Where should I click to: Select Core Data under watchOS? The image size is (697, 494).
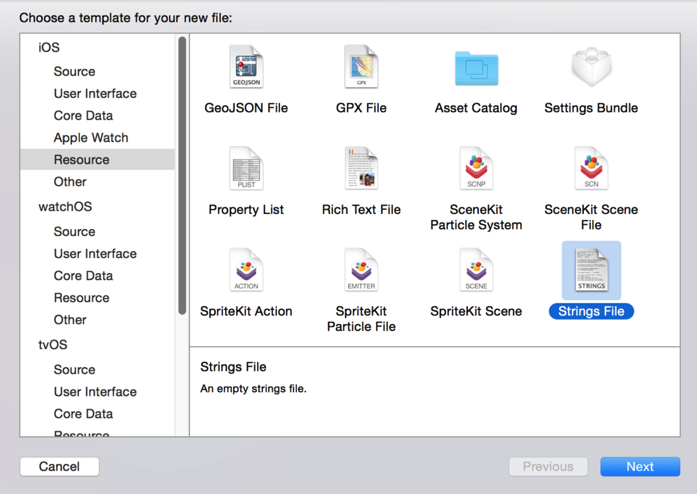(x=83, y=276)
